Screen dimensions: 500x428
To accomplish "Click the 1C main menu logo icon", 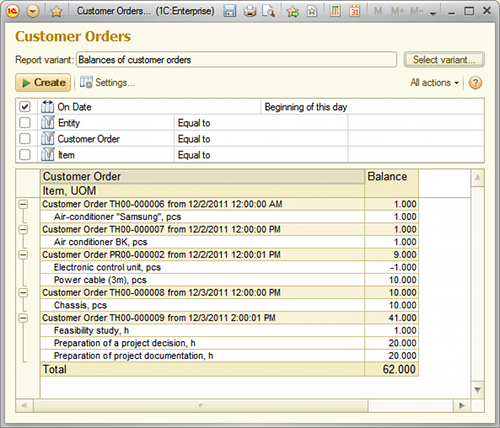I will (x=12, y=11).
